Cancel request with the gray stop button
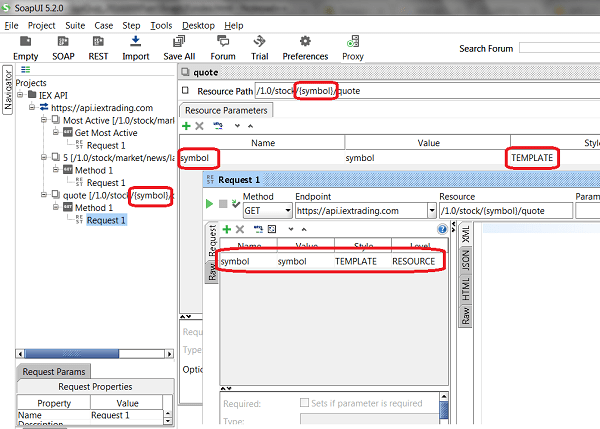The height and width of the screenshot is (429, 600). (223, 204)
